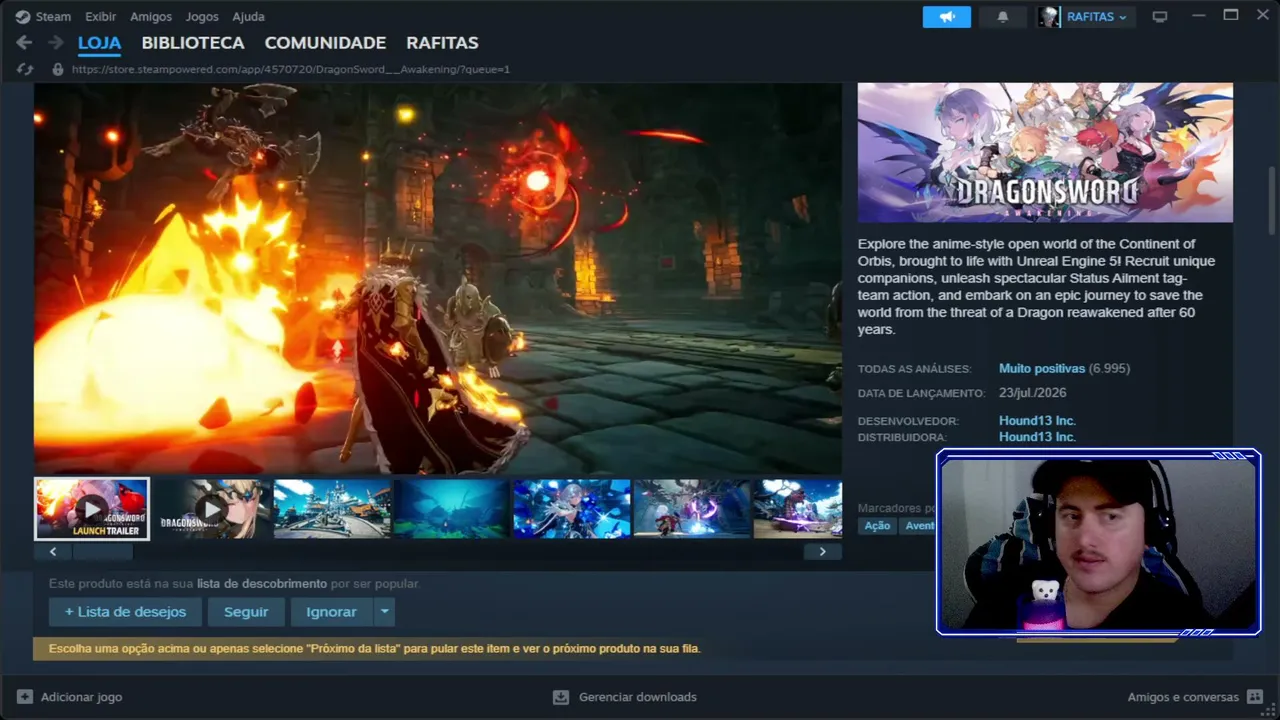Click the Adicionar jogo plus icon
Viewport: 1280px width, 720px height.
tap(25, 697)
